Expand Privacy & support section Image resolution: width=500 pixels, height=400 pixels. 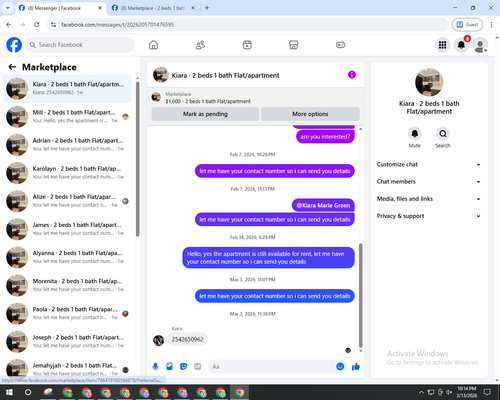(429, 216)
